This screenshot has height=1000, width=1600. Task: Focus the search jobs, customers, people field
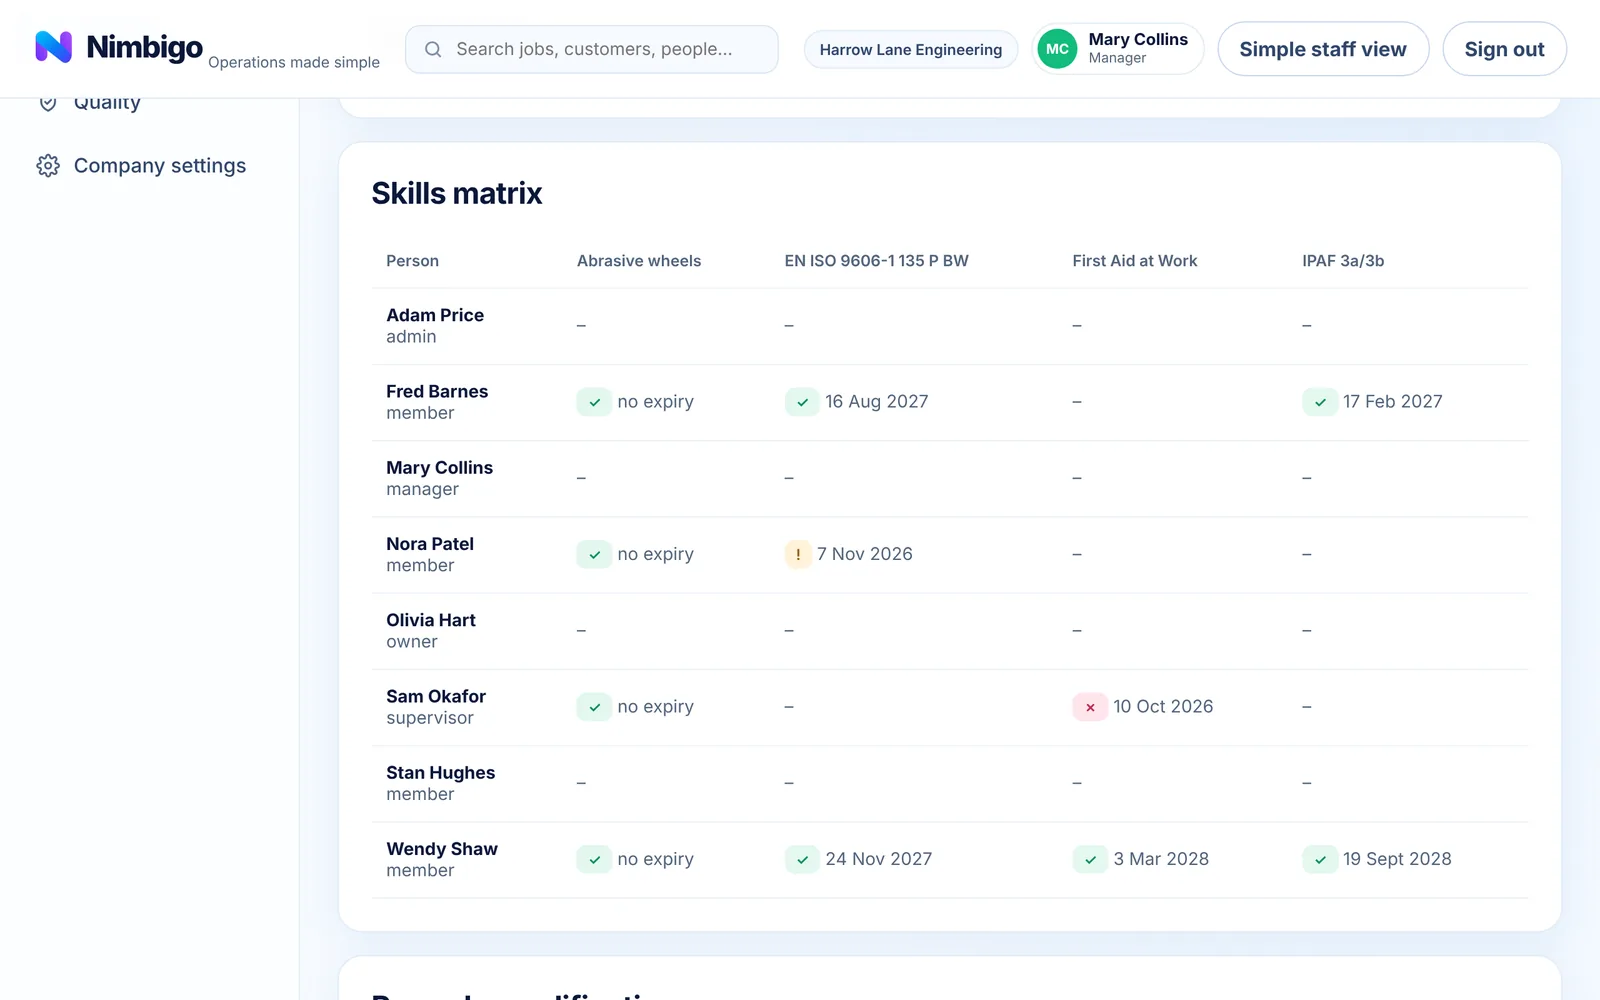pyautogui.click(x=592, y=49)
